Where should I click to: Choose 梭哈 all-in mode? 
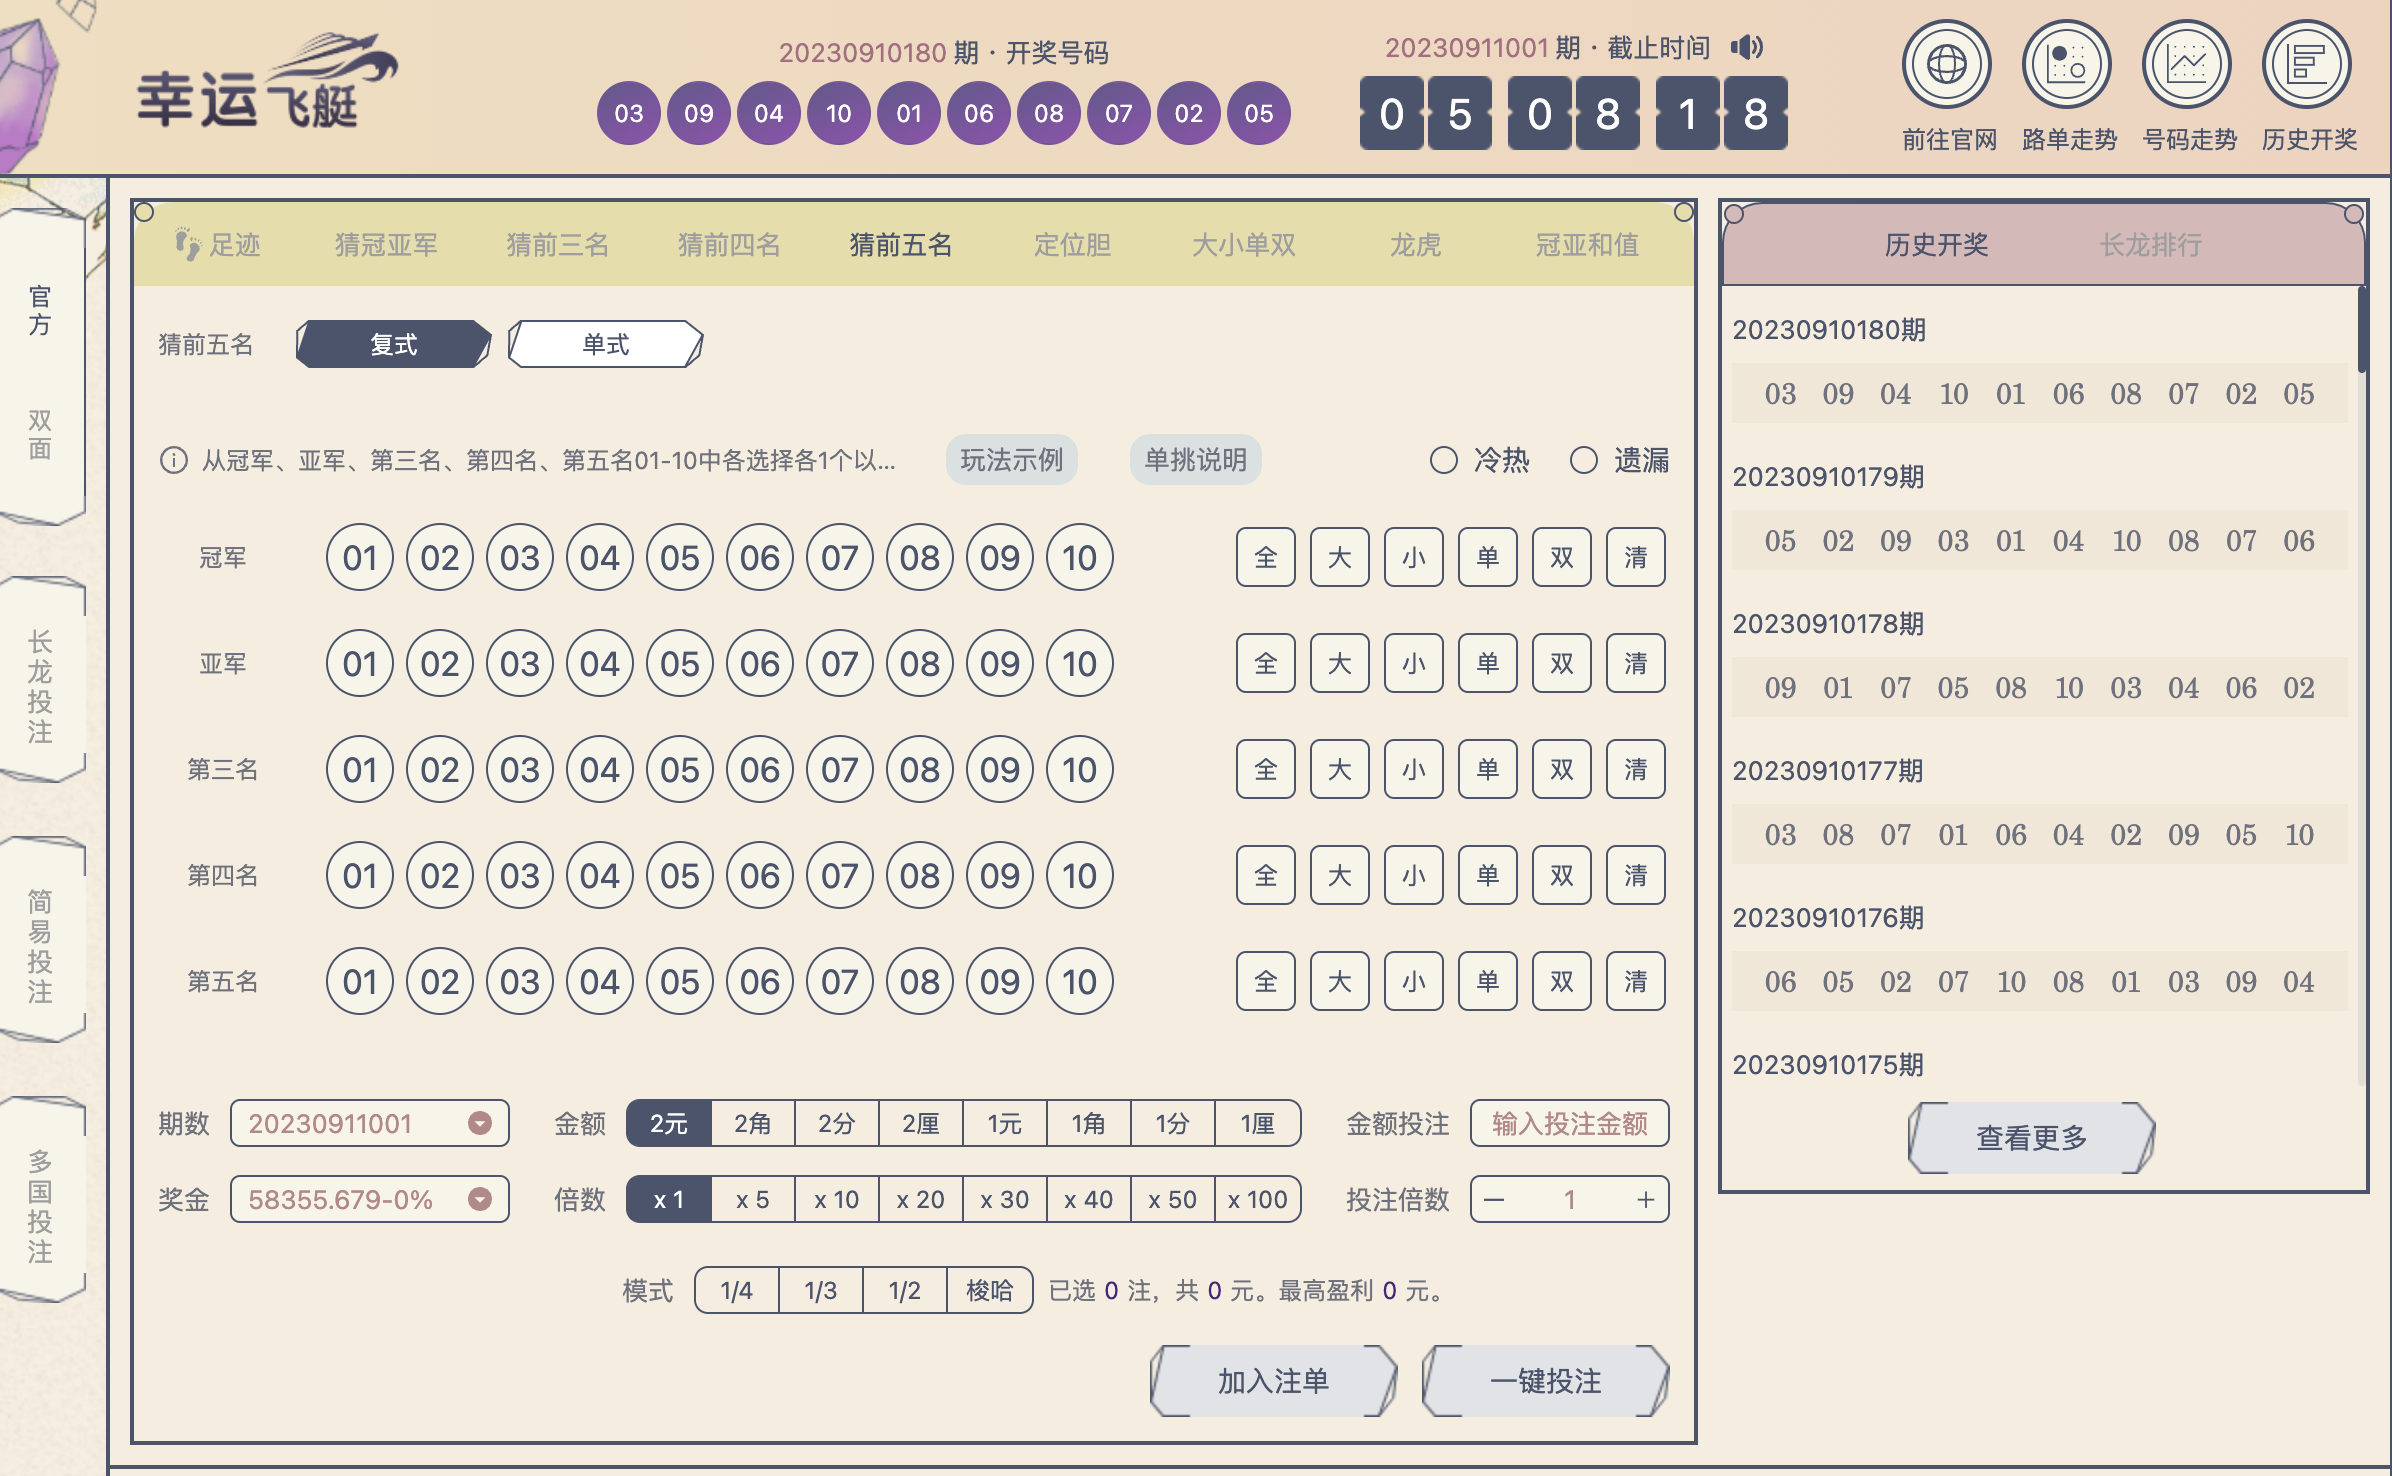pos(989,1290)
